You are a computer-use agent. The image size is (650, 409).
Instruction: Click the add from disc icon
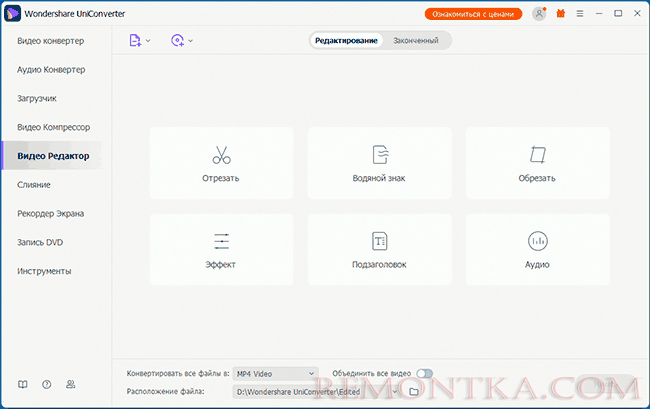click(x=177, y=40)
